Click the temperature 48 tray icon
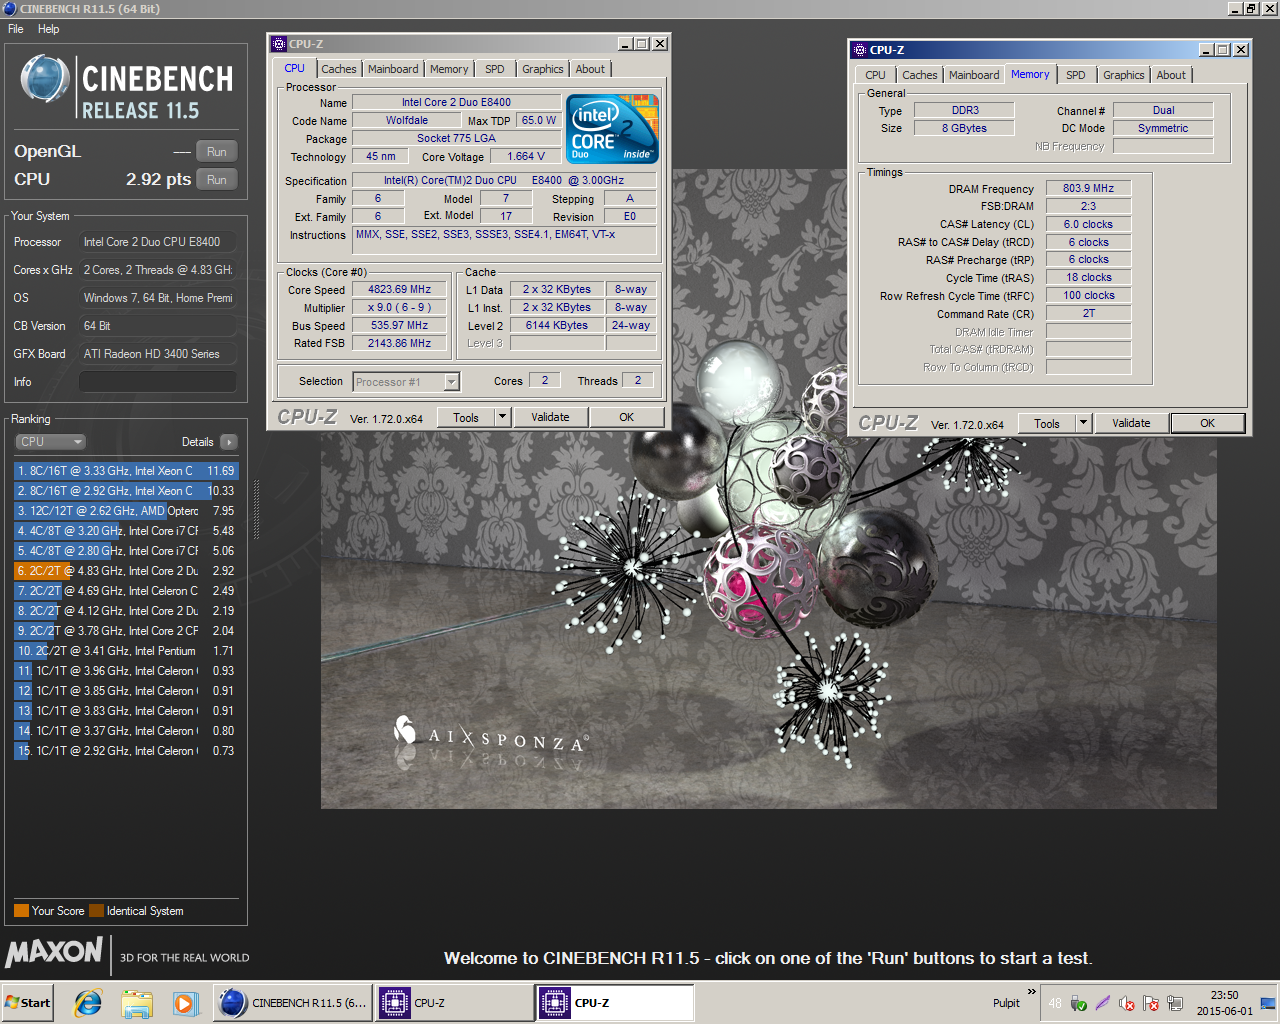 click(1055, 1003)
